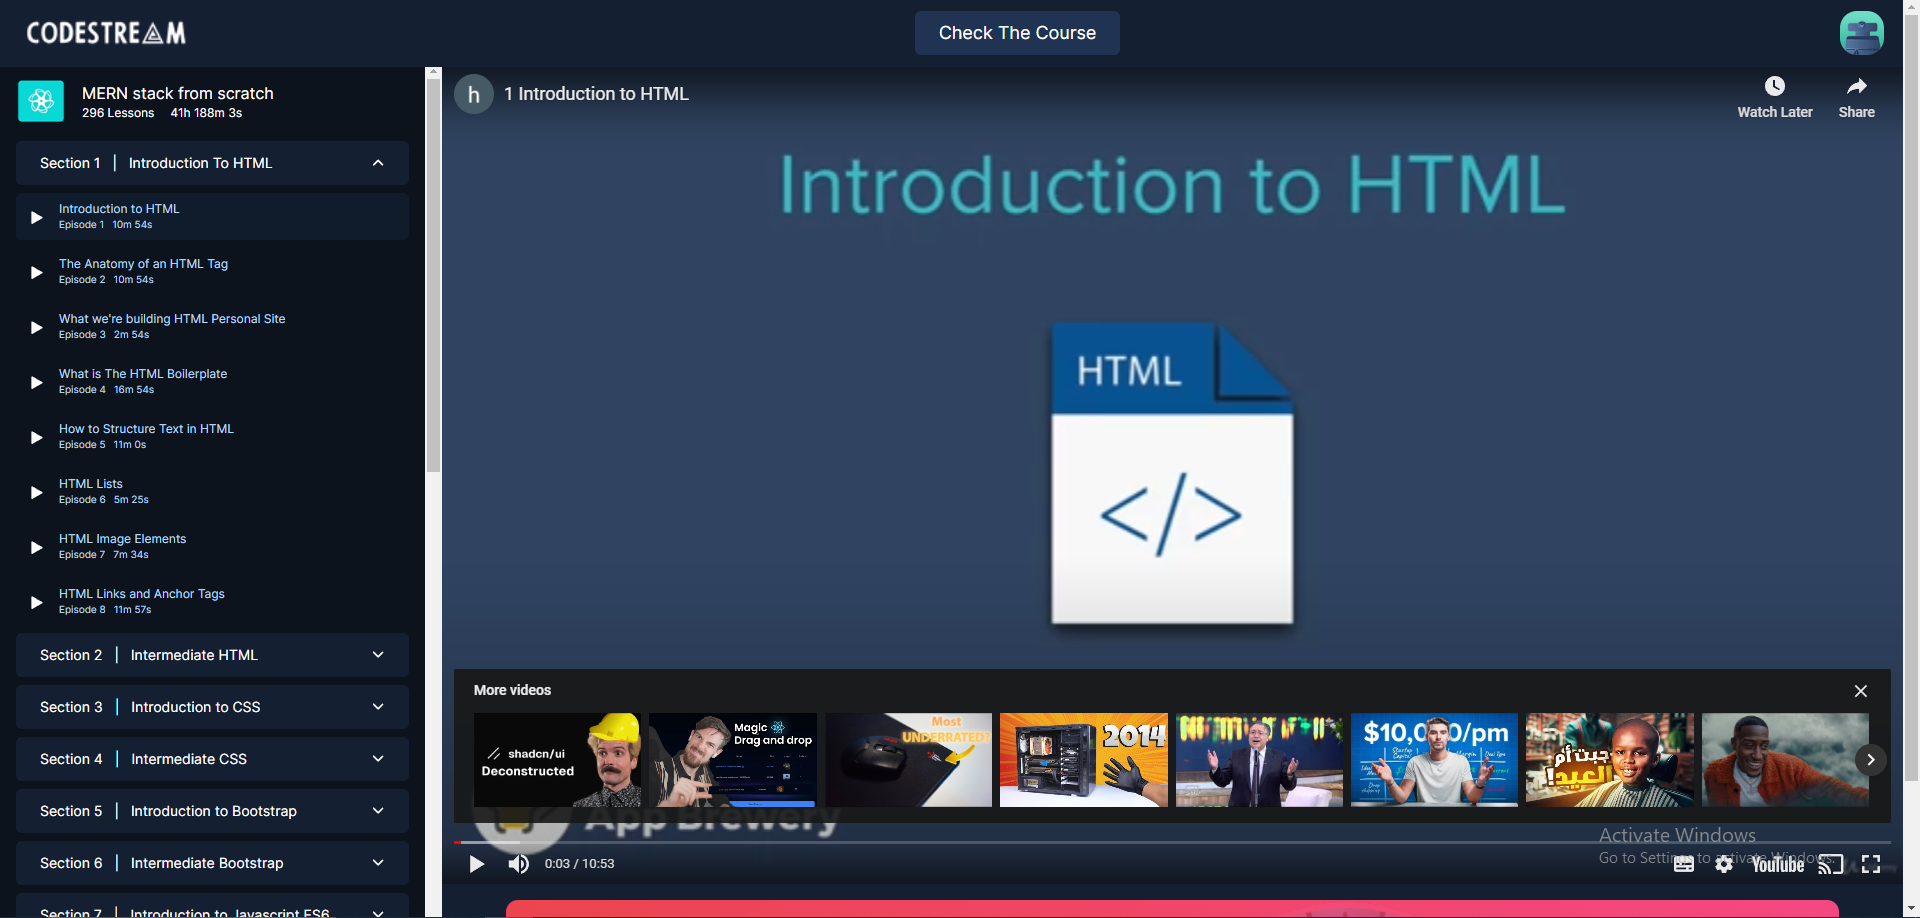The image size is (1920, 918).
Task: Open the user avatar in top-right corner
Action: pos(1861,33)
